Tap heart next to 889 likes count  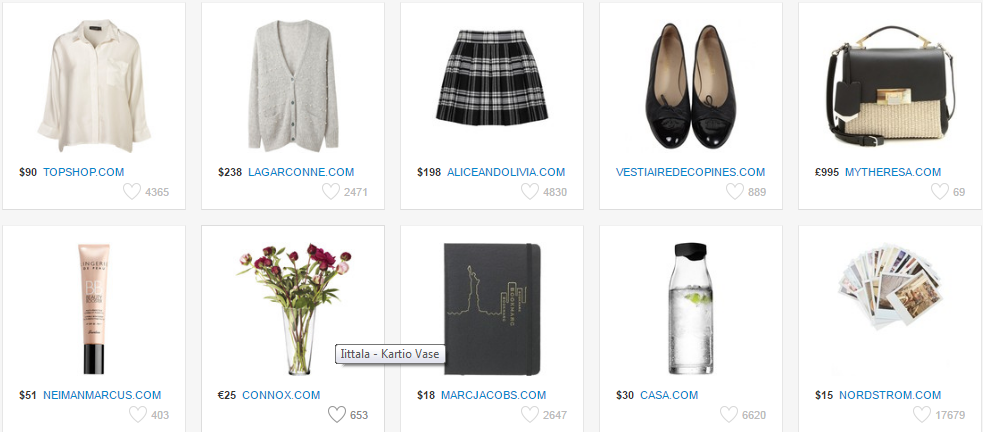[x=735, y=191]
